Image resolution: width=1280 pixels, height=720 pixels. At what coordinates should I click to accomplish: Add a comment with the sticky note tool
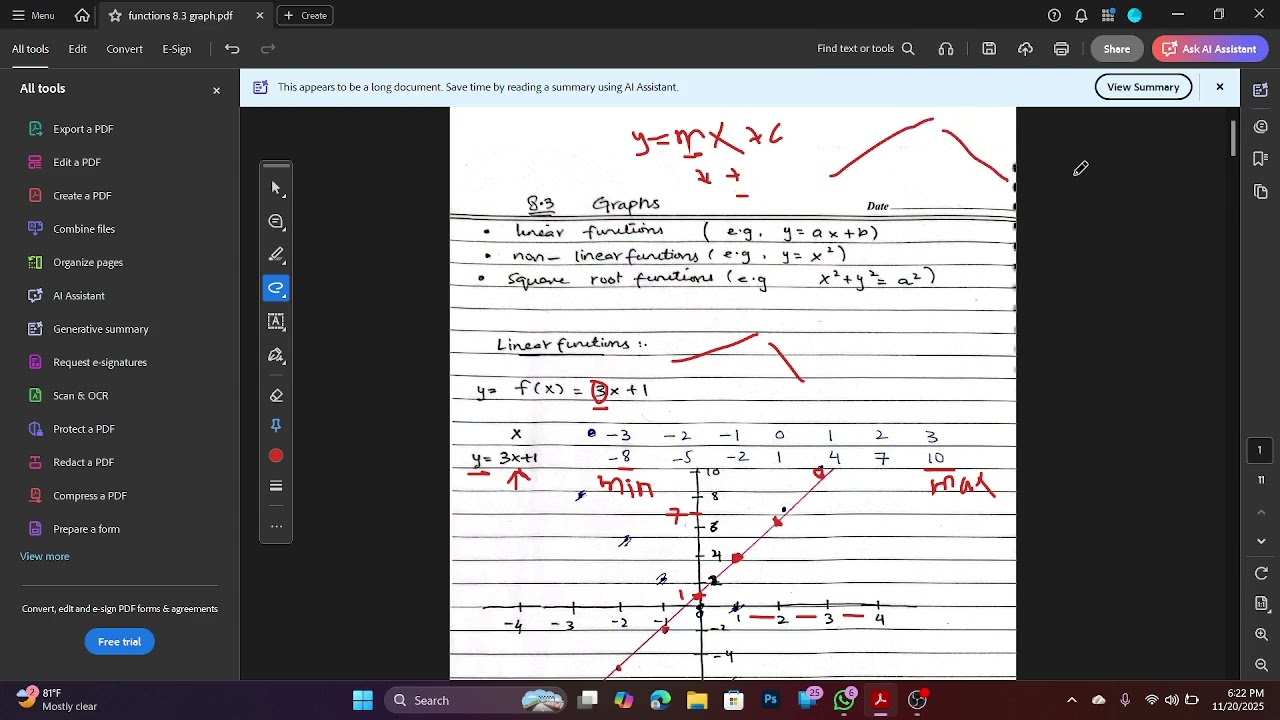(276, 221)
